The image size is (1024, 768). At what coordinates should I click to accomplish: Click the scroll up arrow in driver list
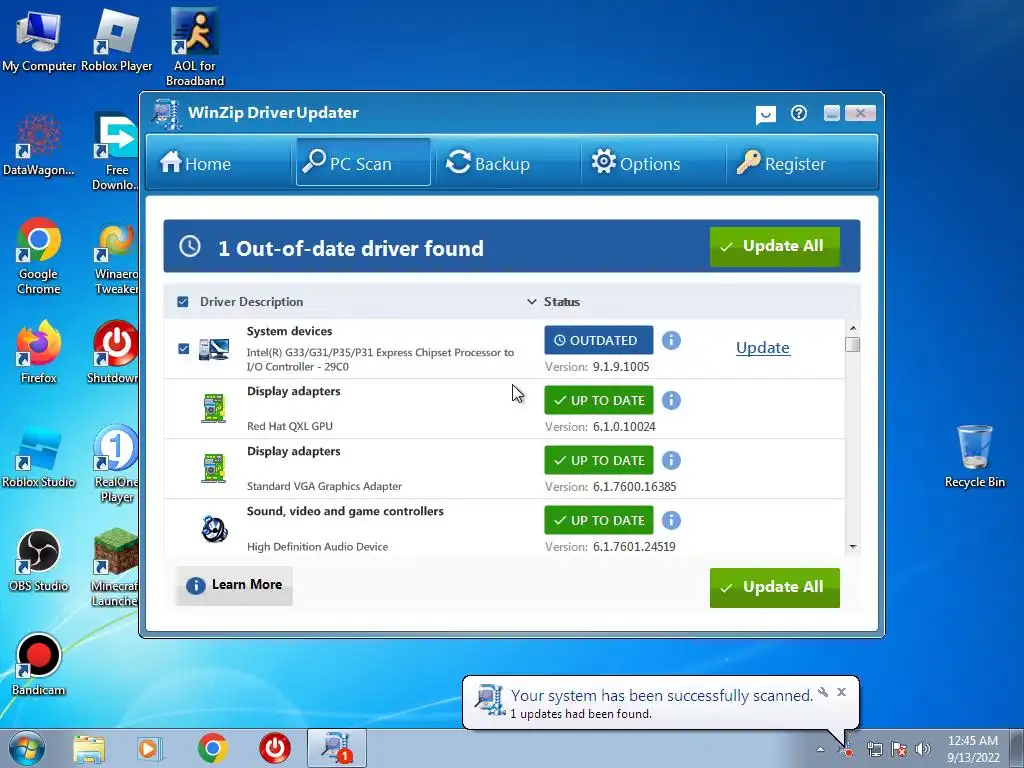[x=853, y=328]
